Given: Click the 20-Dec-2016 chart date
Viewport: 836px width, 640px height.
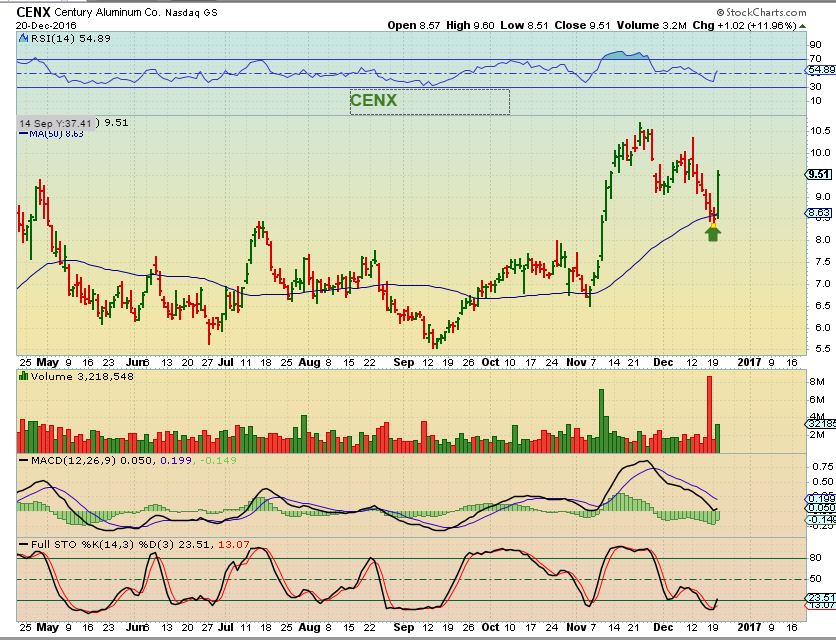Looking at the screenshot, I should click(x=46, y=25).
